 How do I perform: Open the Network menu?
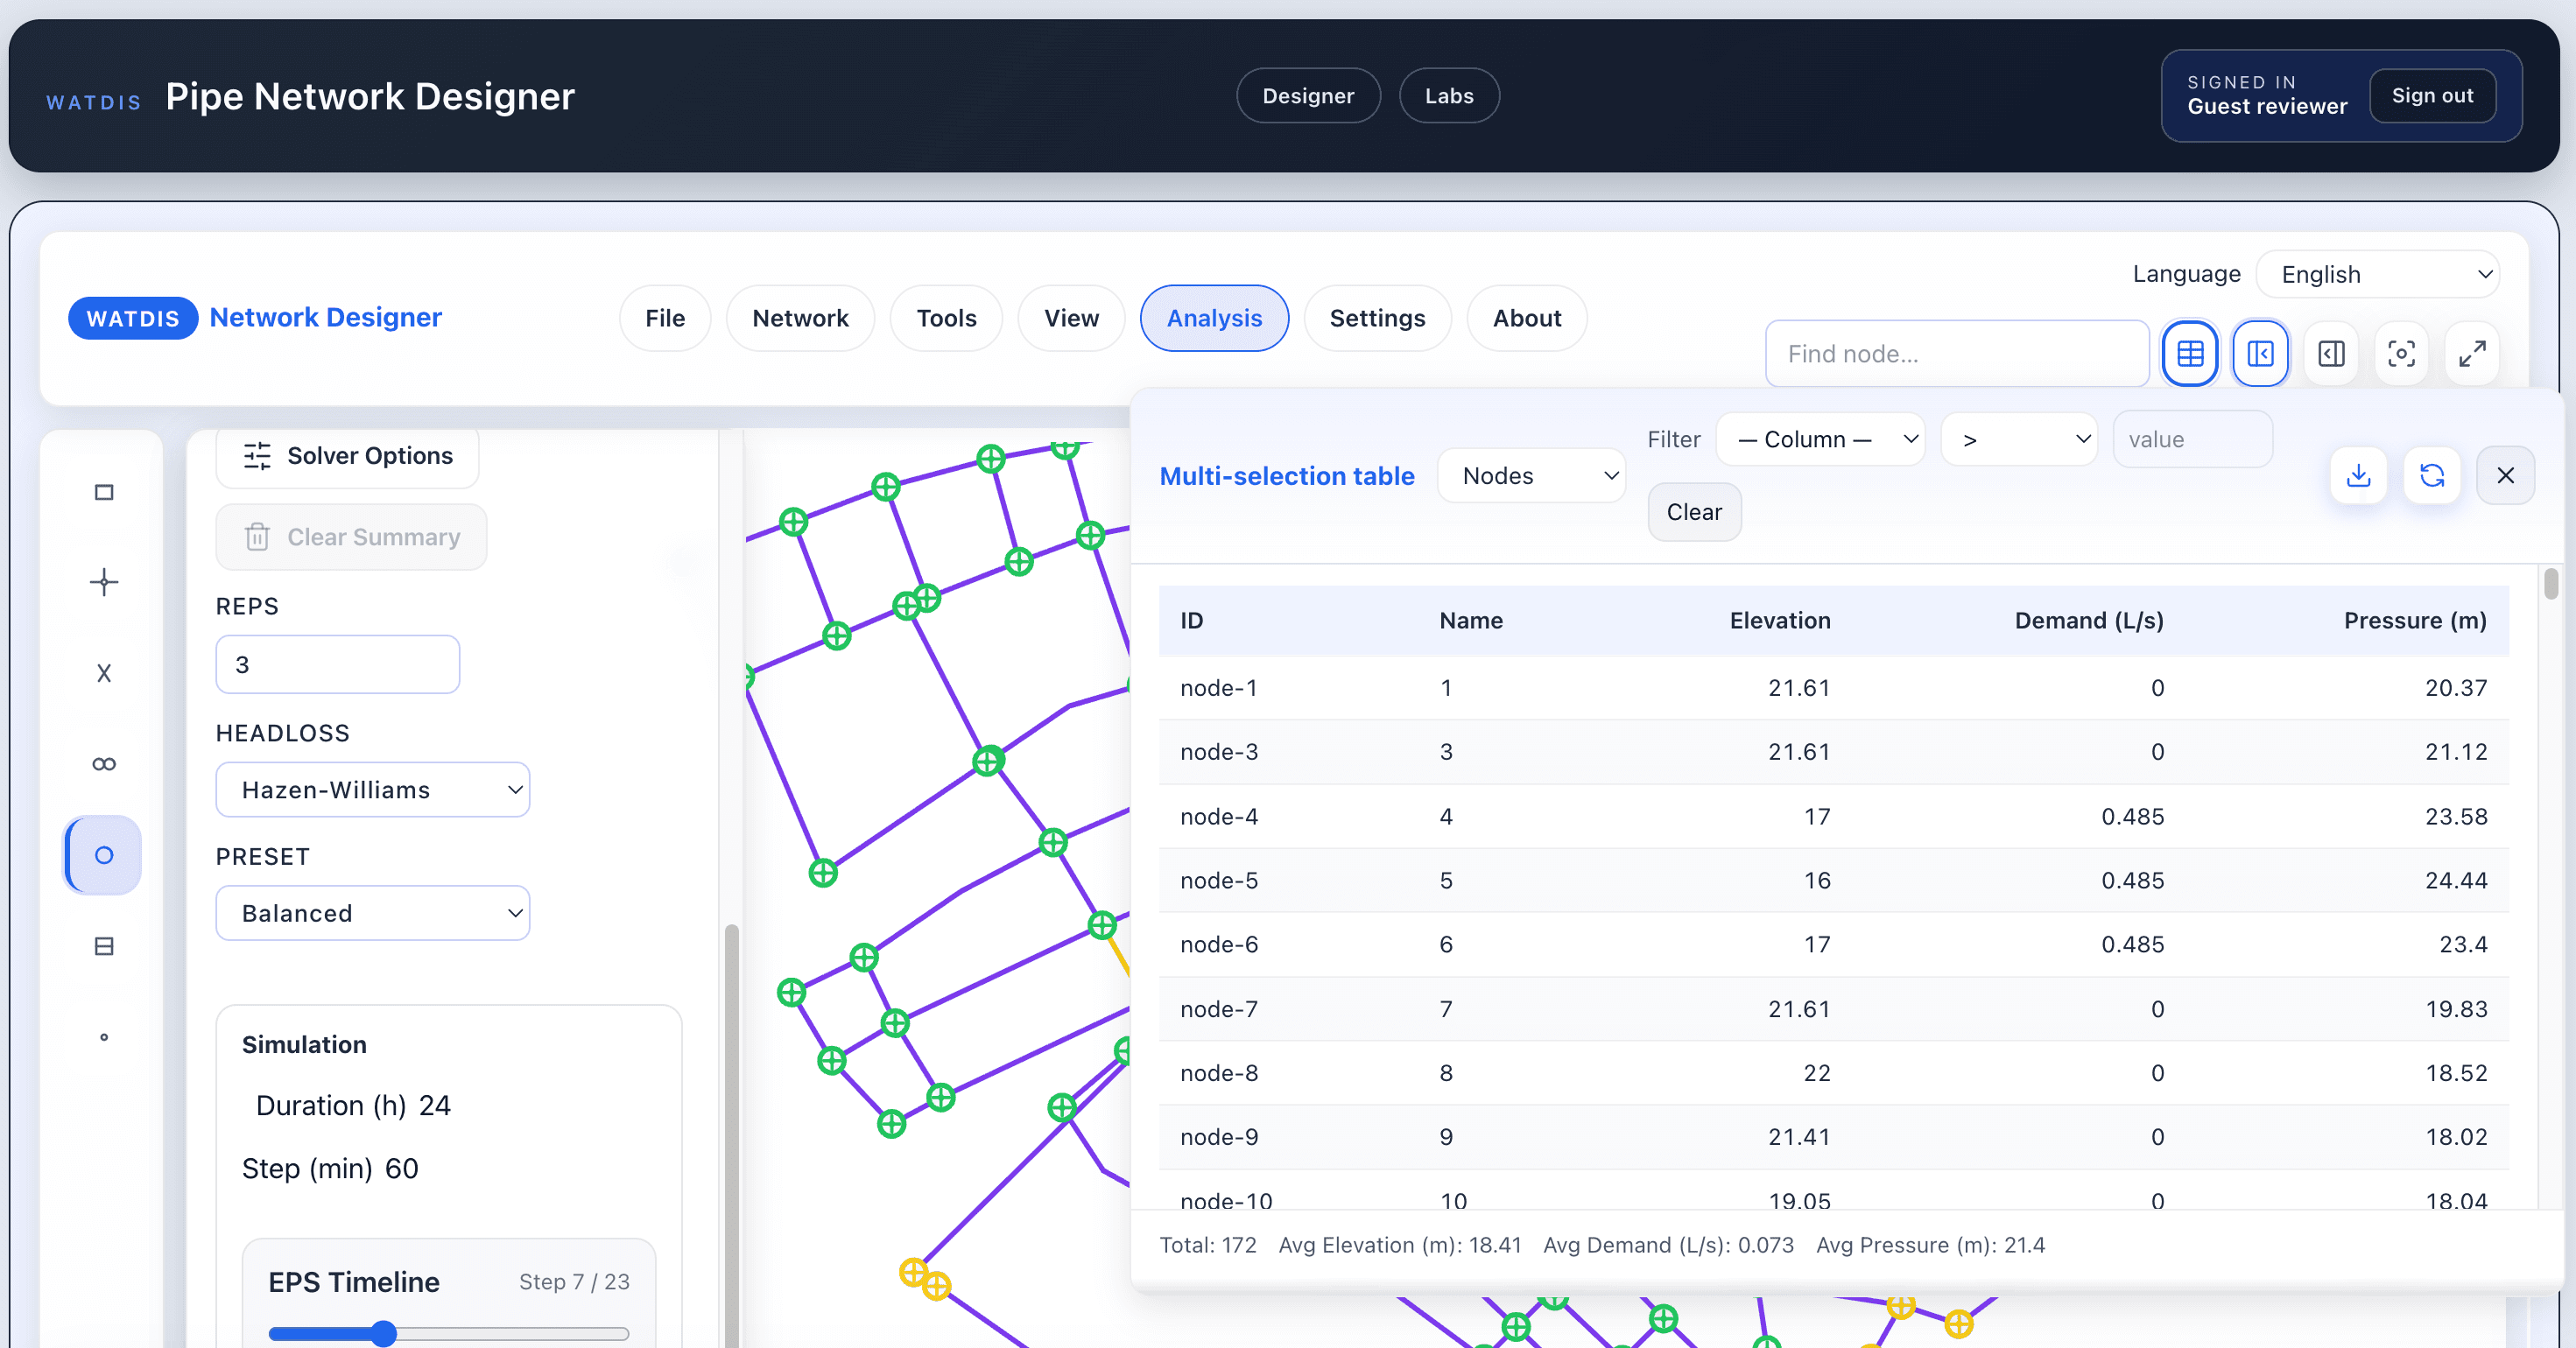tap(799, 318)
